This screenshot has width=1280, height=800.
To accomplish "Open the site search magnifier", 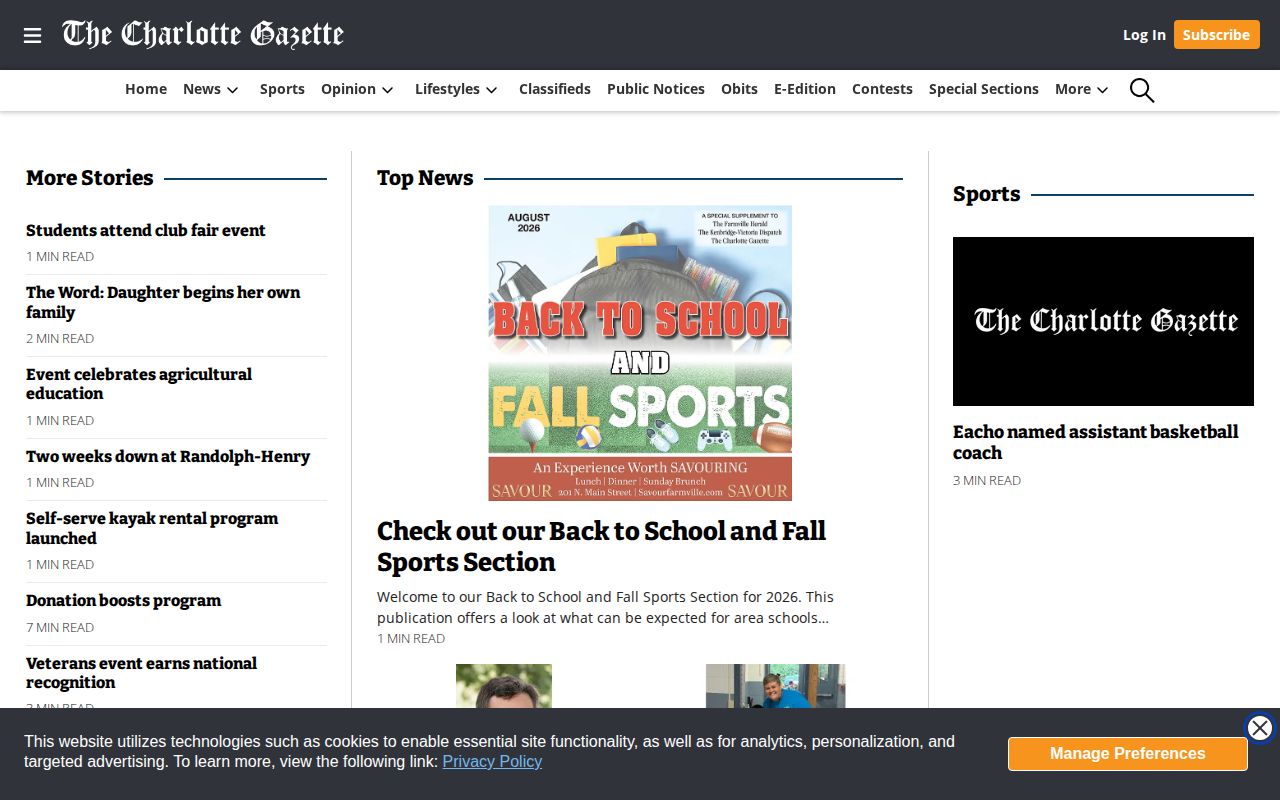I will point(1142,90).
